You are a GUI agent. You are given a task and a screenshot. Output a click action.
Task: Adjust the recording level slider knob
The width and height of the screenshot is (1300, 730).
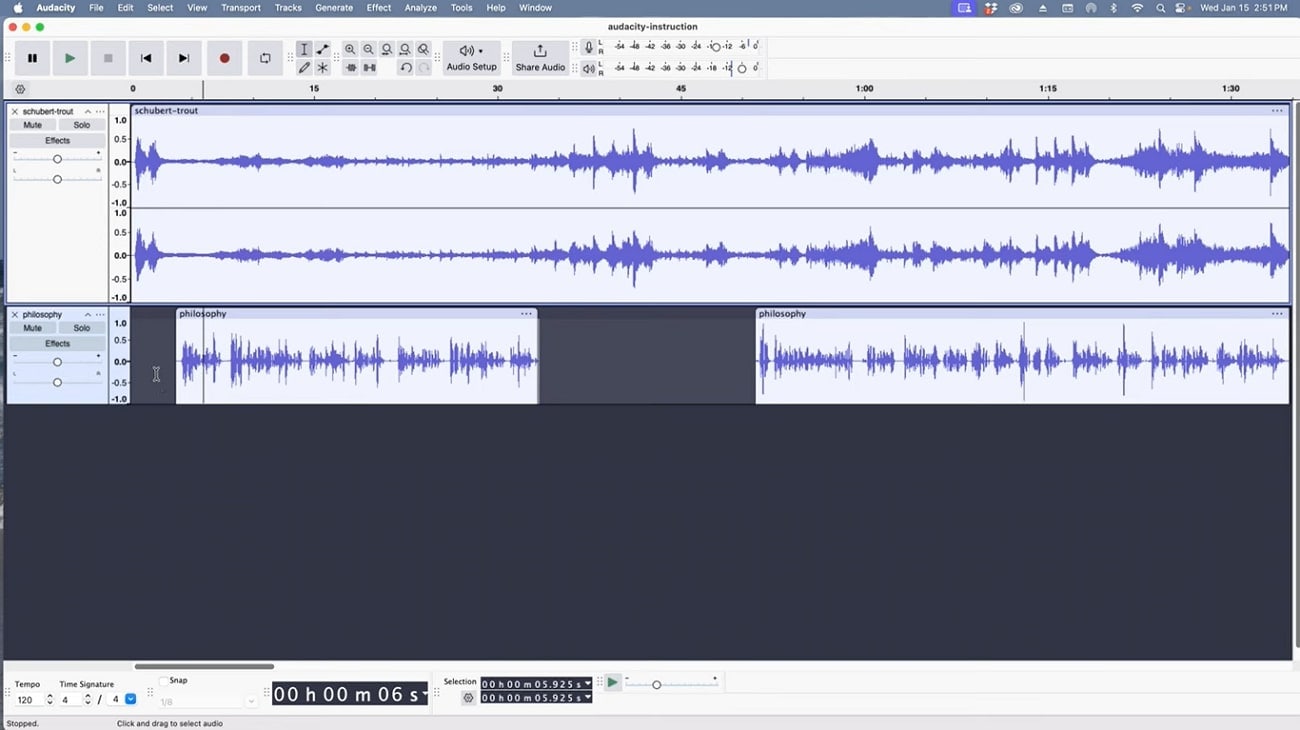pyautogui.click(x=715, y=47)
